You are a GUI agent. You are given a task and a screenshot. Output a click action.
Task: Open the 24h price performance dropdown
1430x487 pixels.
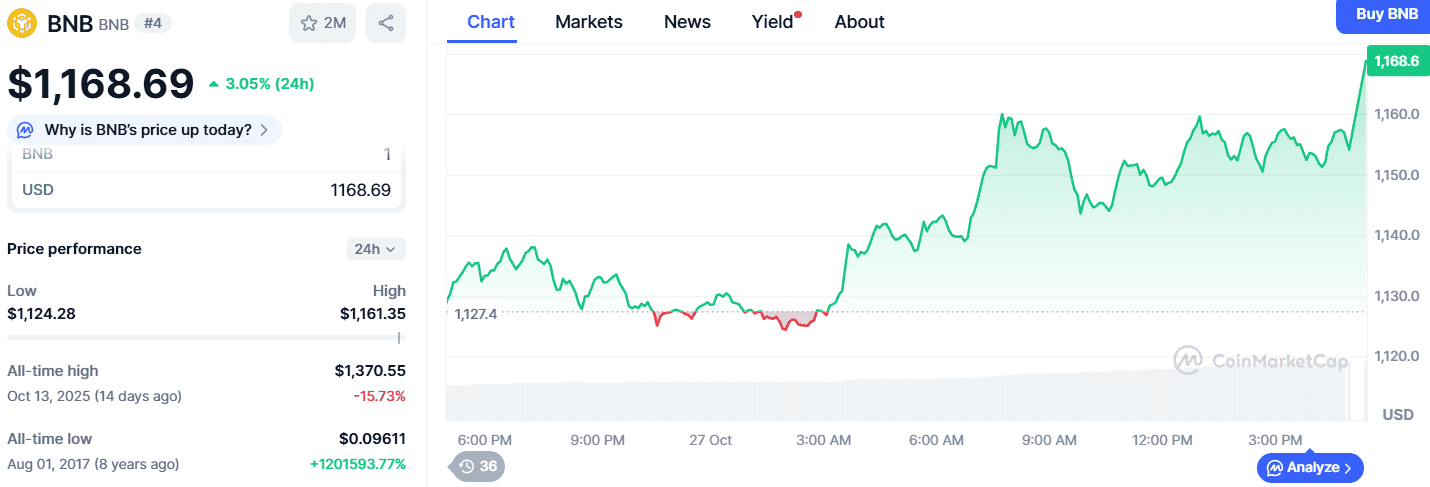(x=376, y=249)
